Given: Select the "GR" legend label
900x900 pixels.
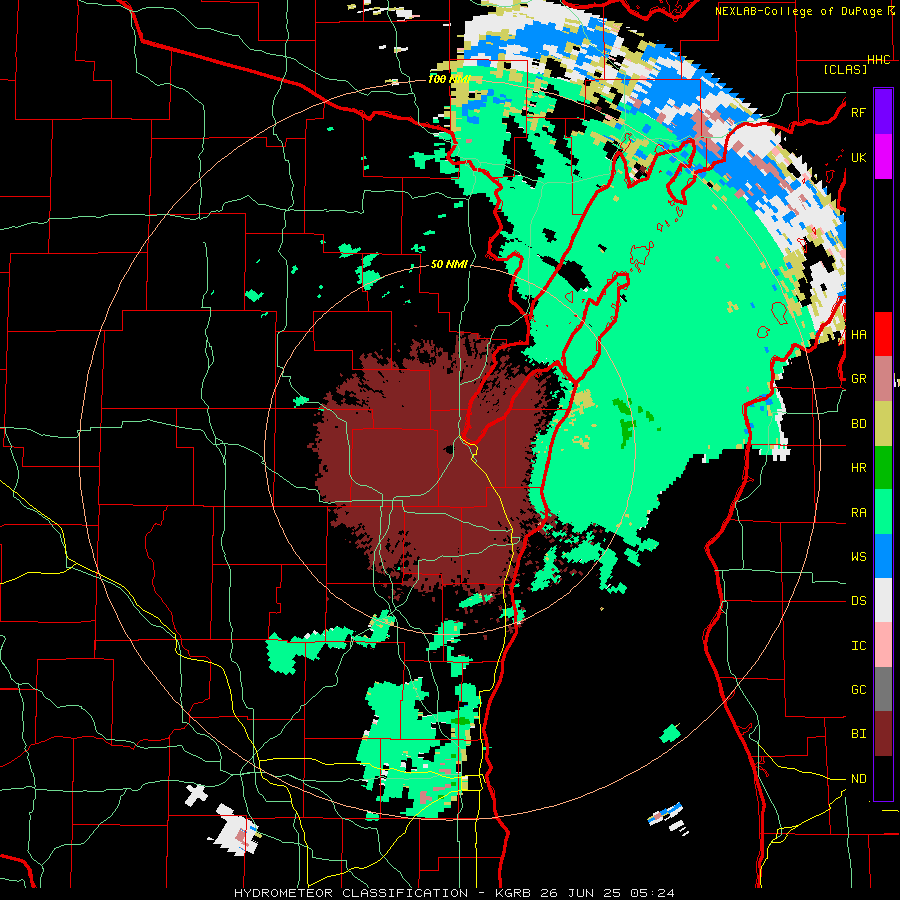Looking at the screenshot, I should coord(858,379).
